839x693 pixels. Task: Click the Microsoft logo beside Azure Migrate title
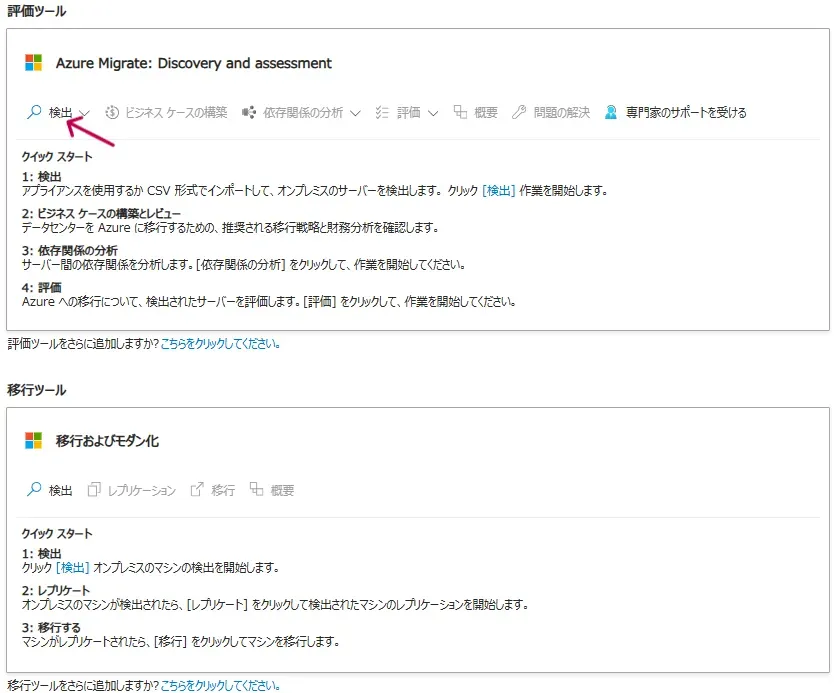pyautogui.click(x=33, y=63)
